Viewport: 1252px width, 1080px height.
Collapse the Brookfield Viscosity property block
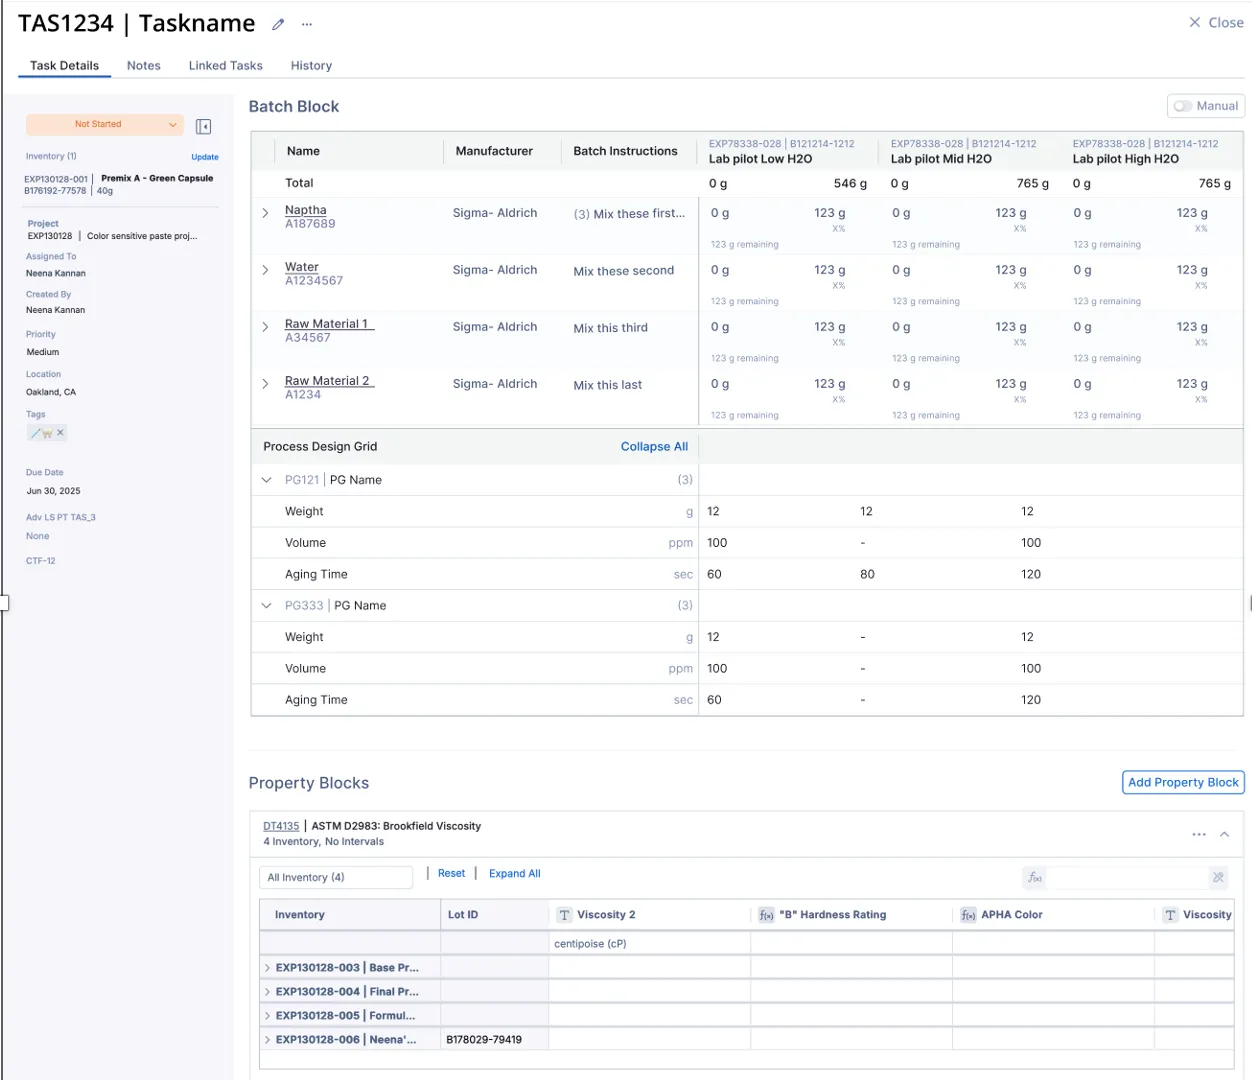(1224, 834)
